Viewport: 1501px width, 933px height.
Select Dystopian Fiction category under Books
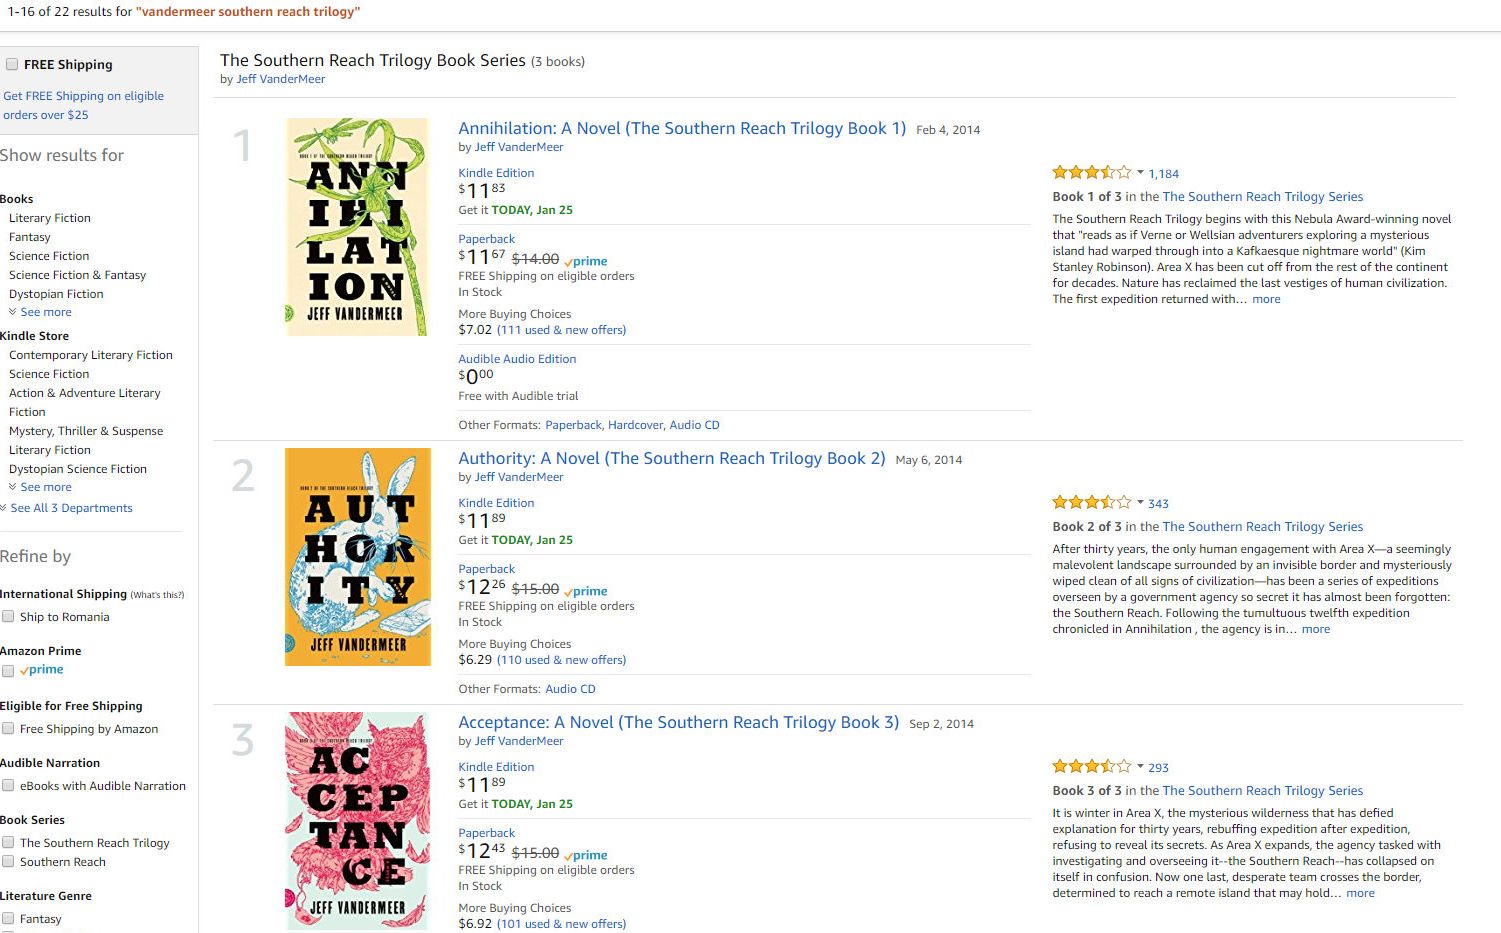click(56, 294)
